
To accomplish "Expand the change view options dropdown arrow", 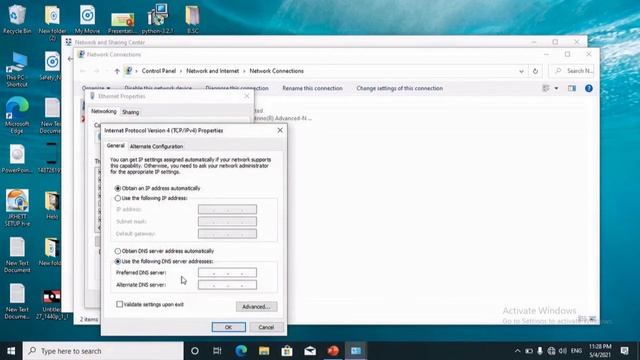I will [x=556, y=88].
